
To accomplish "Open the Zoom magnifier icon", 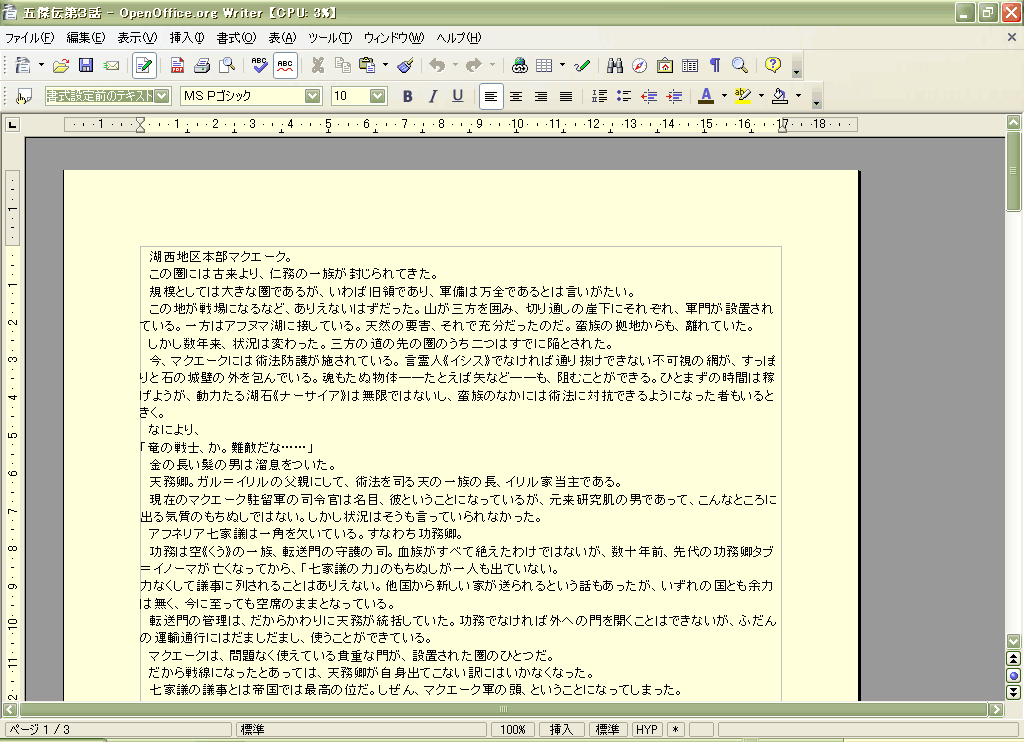I will coord(739,65).
